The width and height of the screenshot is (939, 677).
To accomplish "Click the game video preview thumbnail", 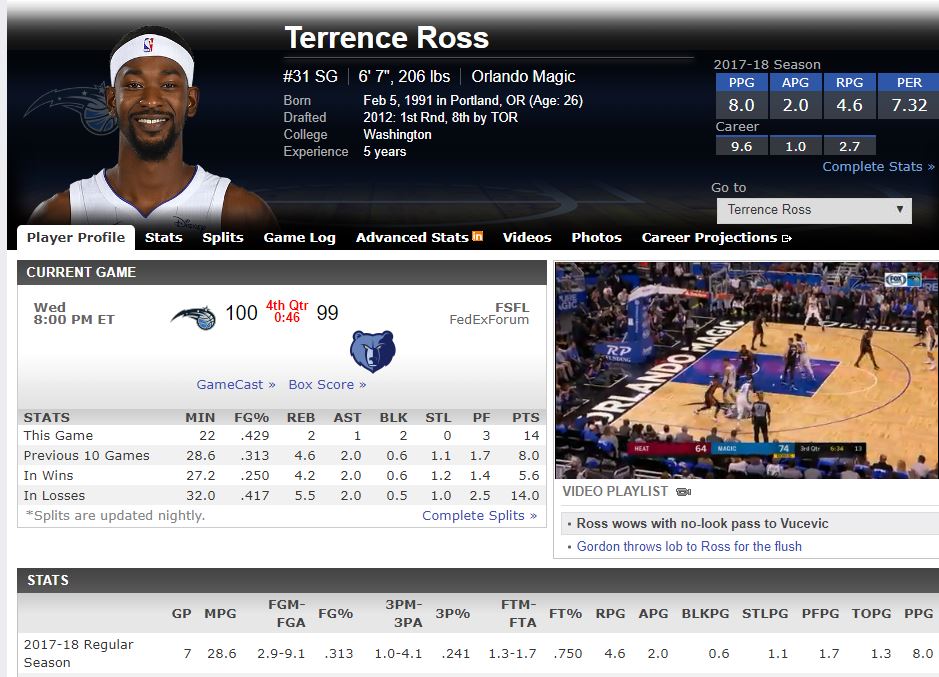I will (746, 370).
